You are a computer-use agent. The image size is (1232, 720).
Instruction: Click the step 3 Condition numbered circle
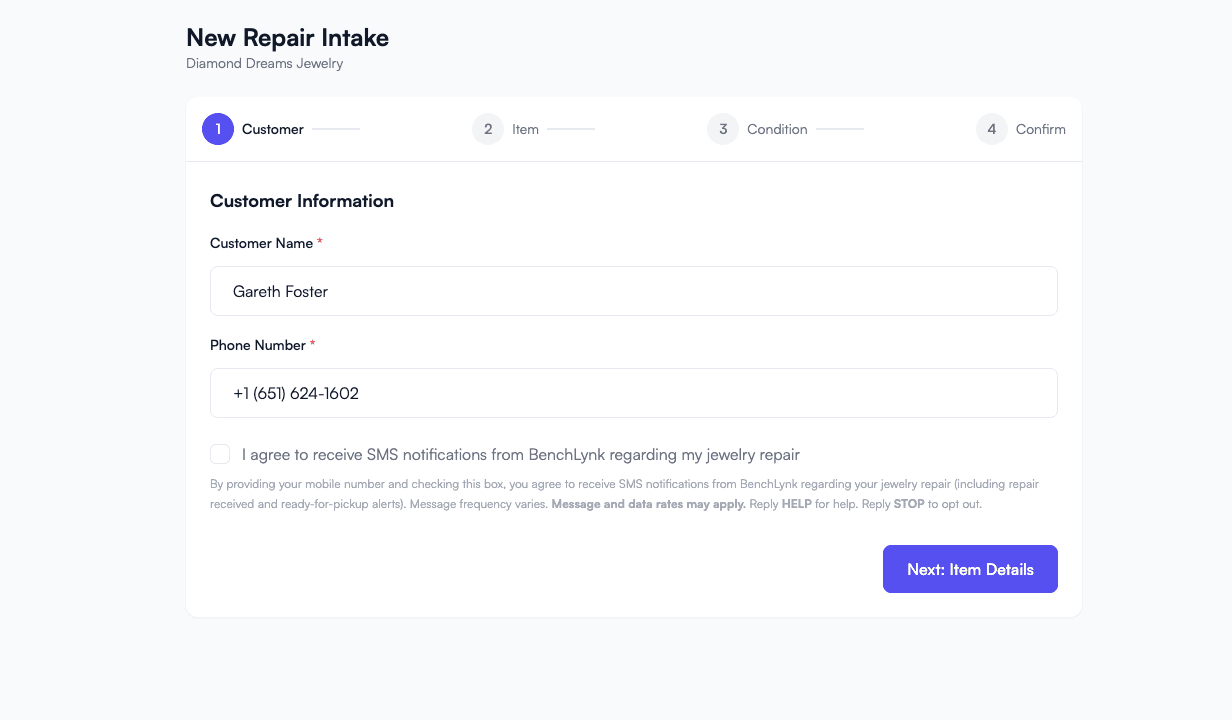coord(722,129)
